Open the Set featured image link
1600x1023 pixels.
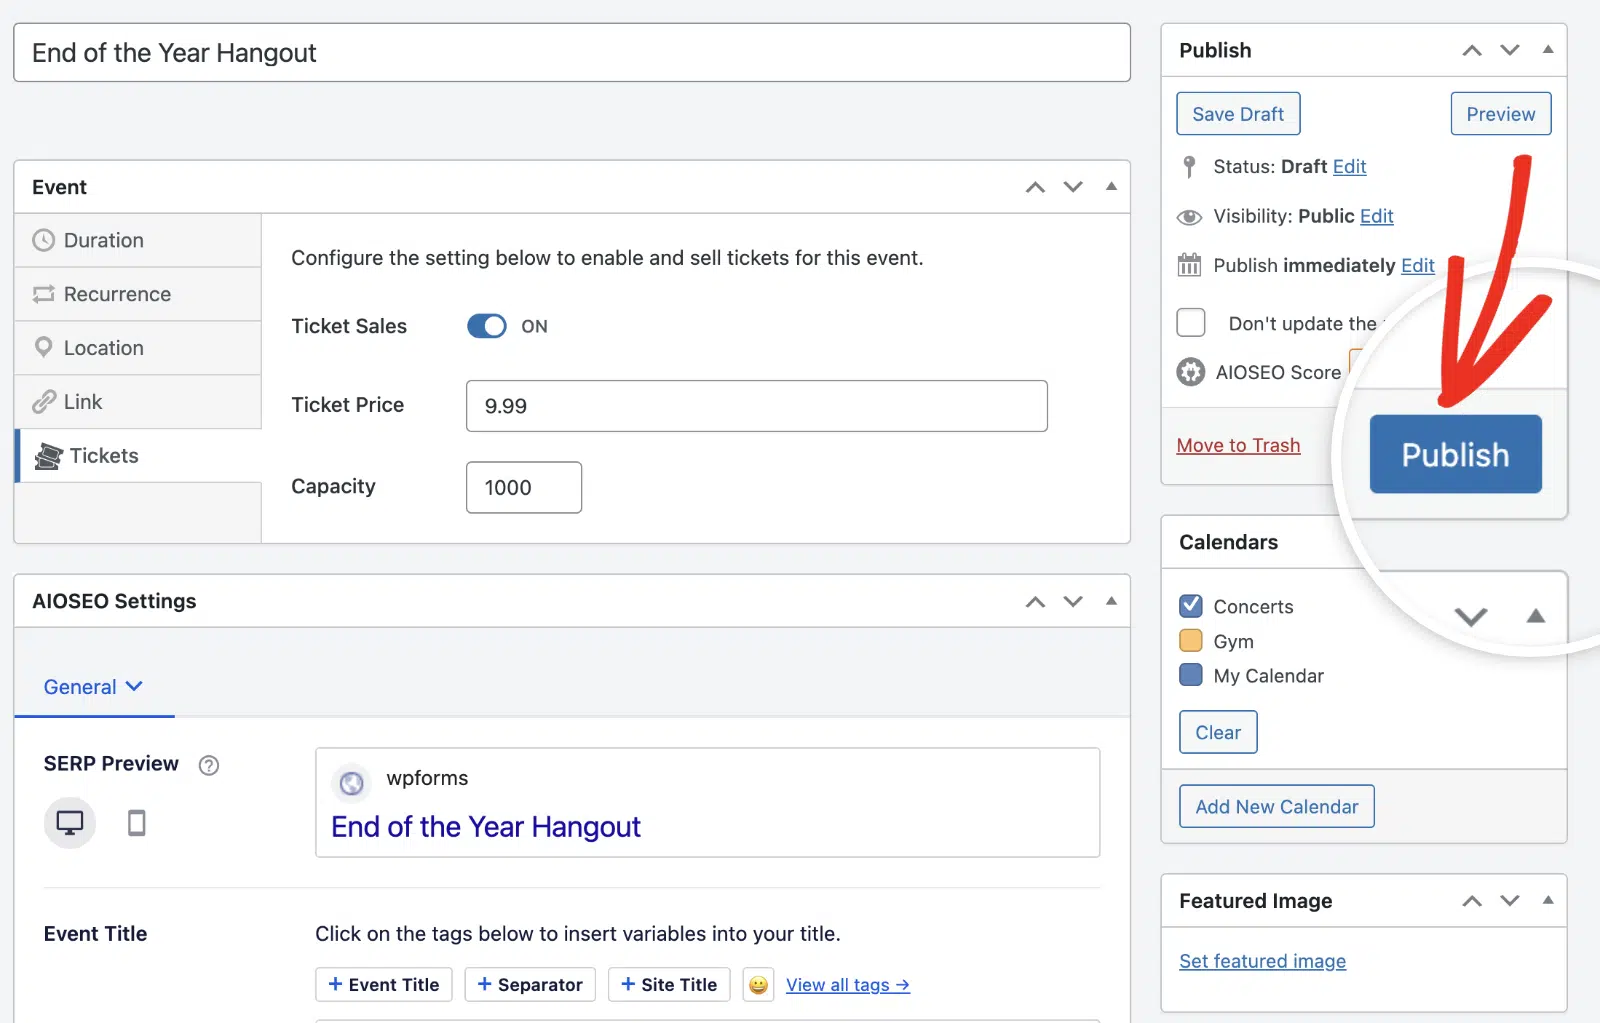pos(1262,961)
